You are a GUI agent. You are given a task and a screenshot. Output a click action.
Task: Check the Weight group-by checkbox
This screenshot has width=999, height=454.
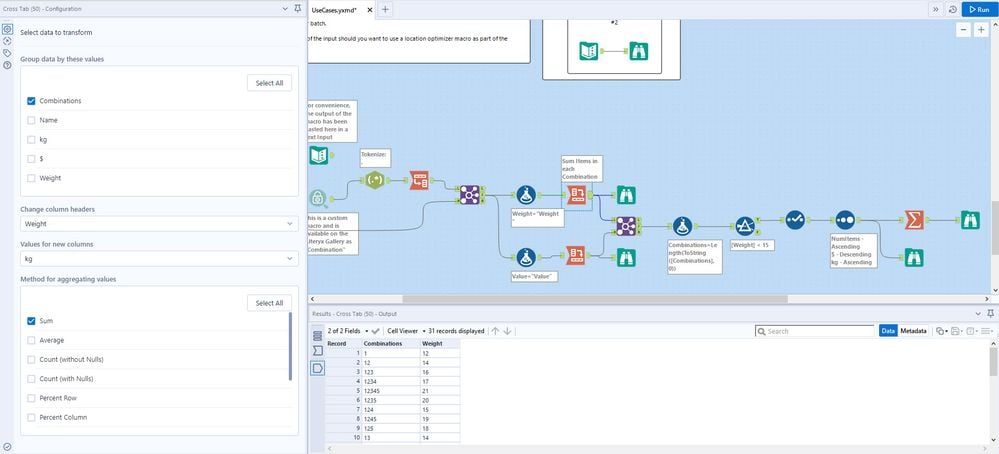coord(31,178)
